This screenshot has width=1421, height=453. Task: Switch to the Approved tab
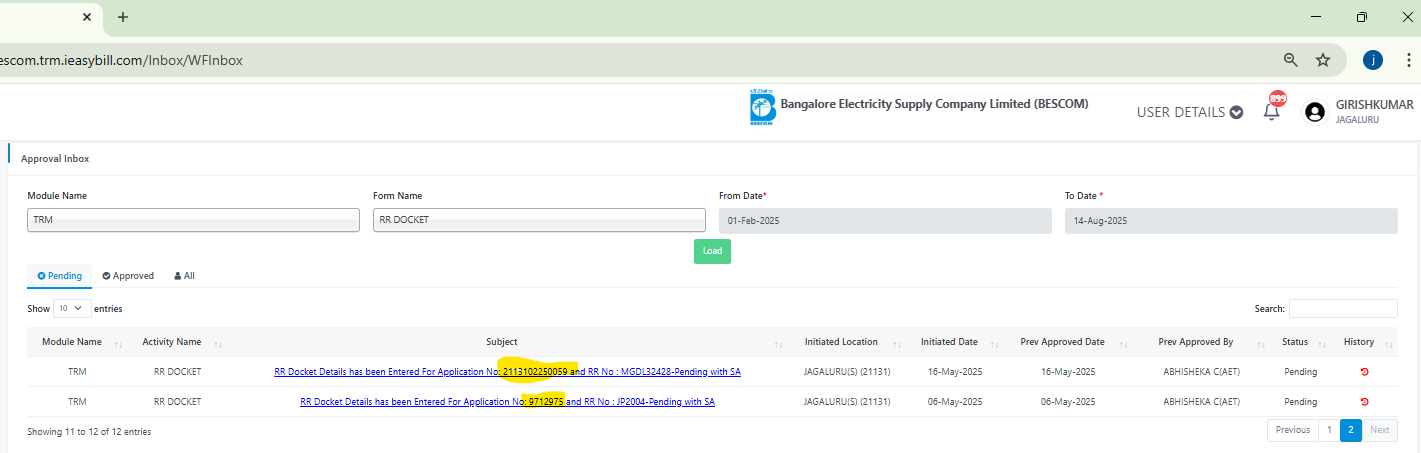click(x=128, y=275)
